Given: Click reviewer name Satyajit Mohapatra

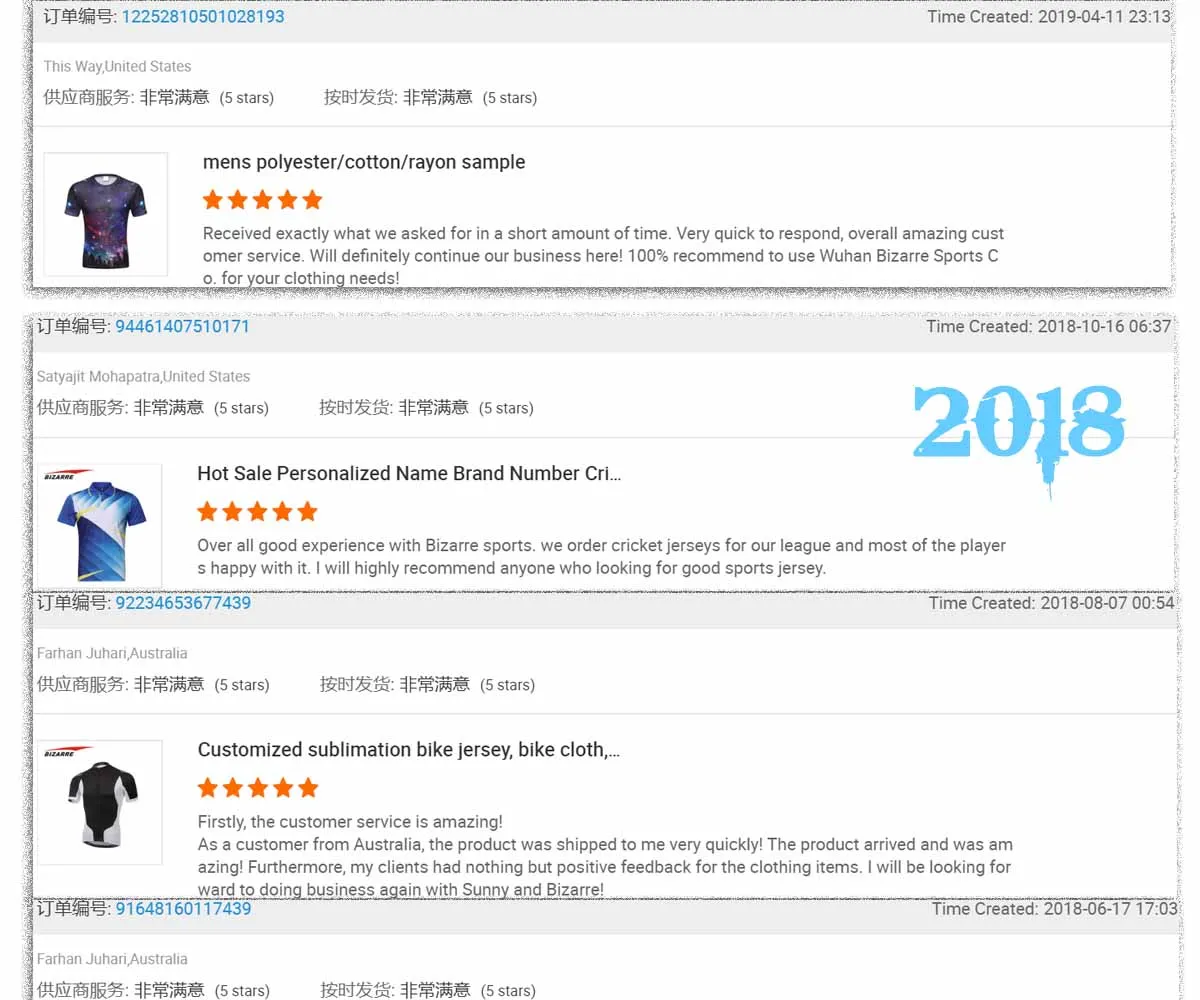Looking at the screenshot, I should [143, 377].
